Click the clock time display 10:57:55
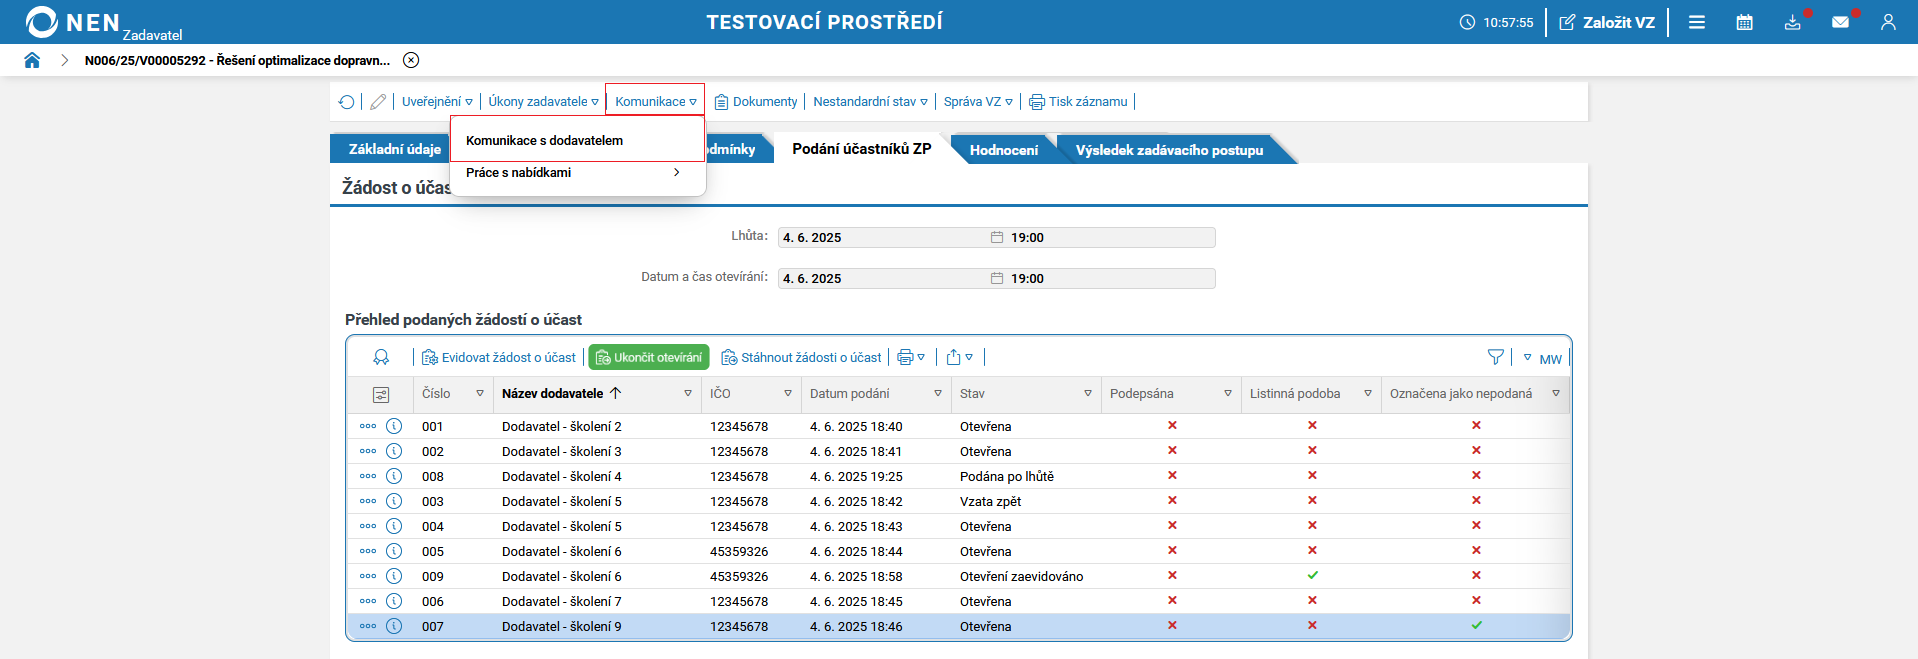Image resolution: width=1918 pixels, height=659 pixels. [1497, 22]
